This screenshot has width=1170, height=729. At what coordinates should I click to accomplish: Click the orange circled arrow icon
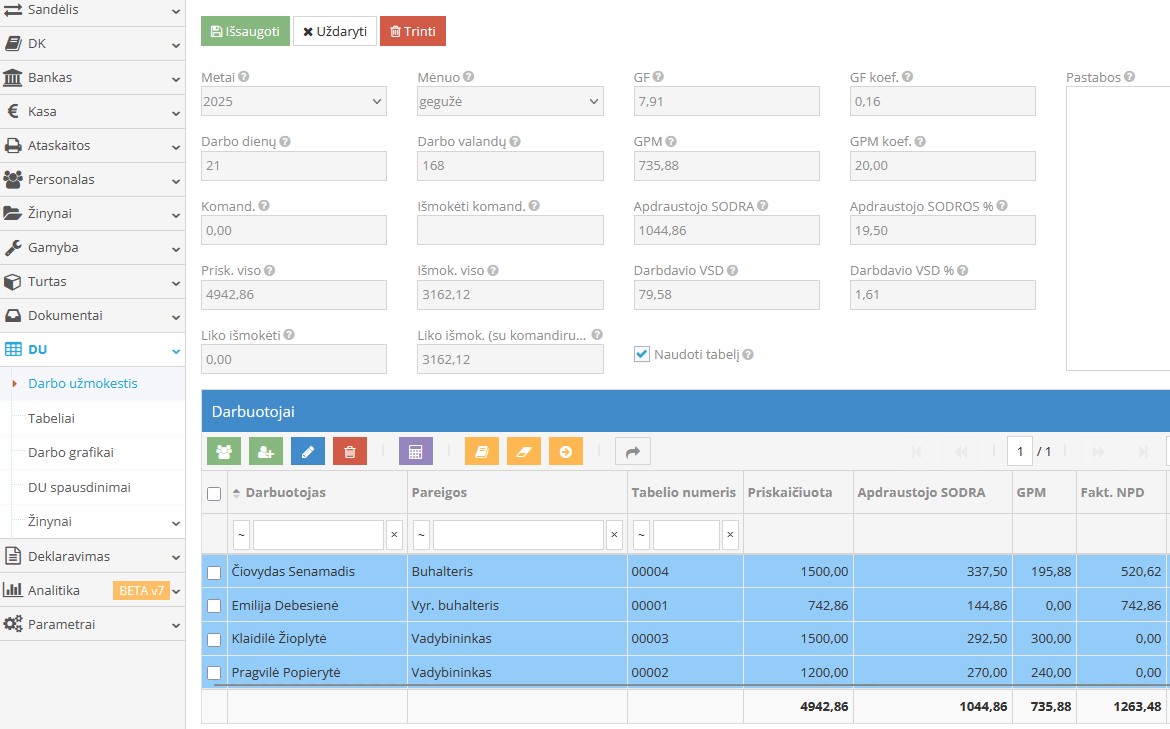tap(565, 452)
